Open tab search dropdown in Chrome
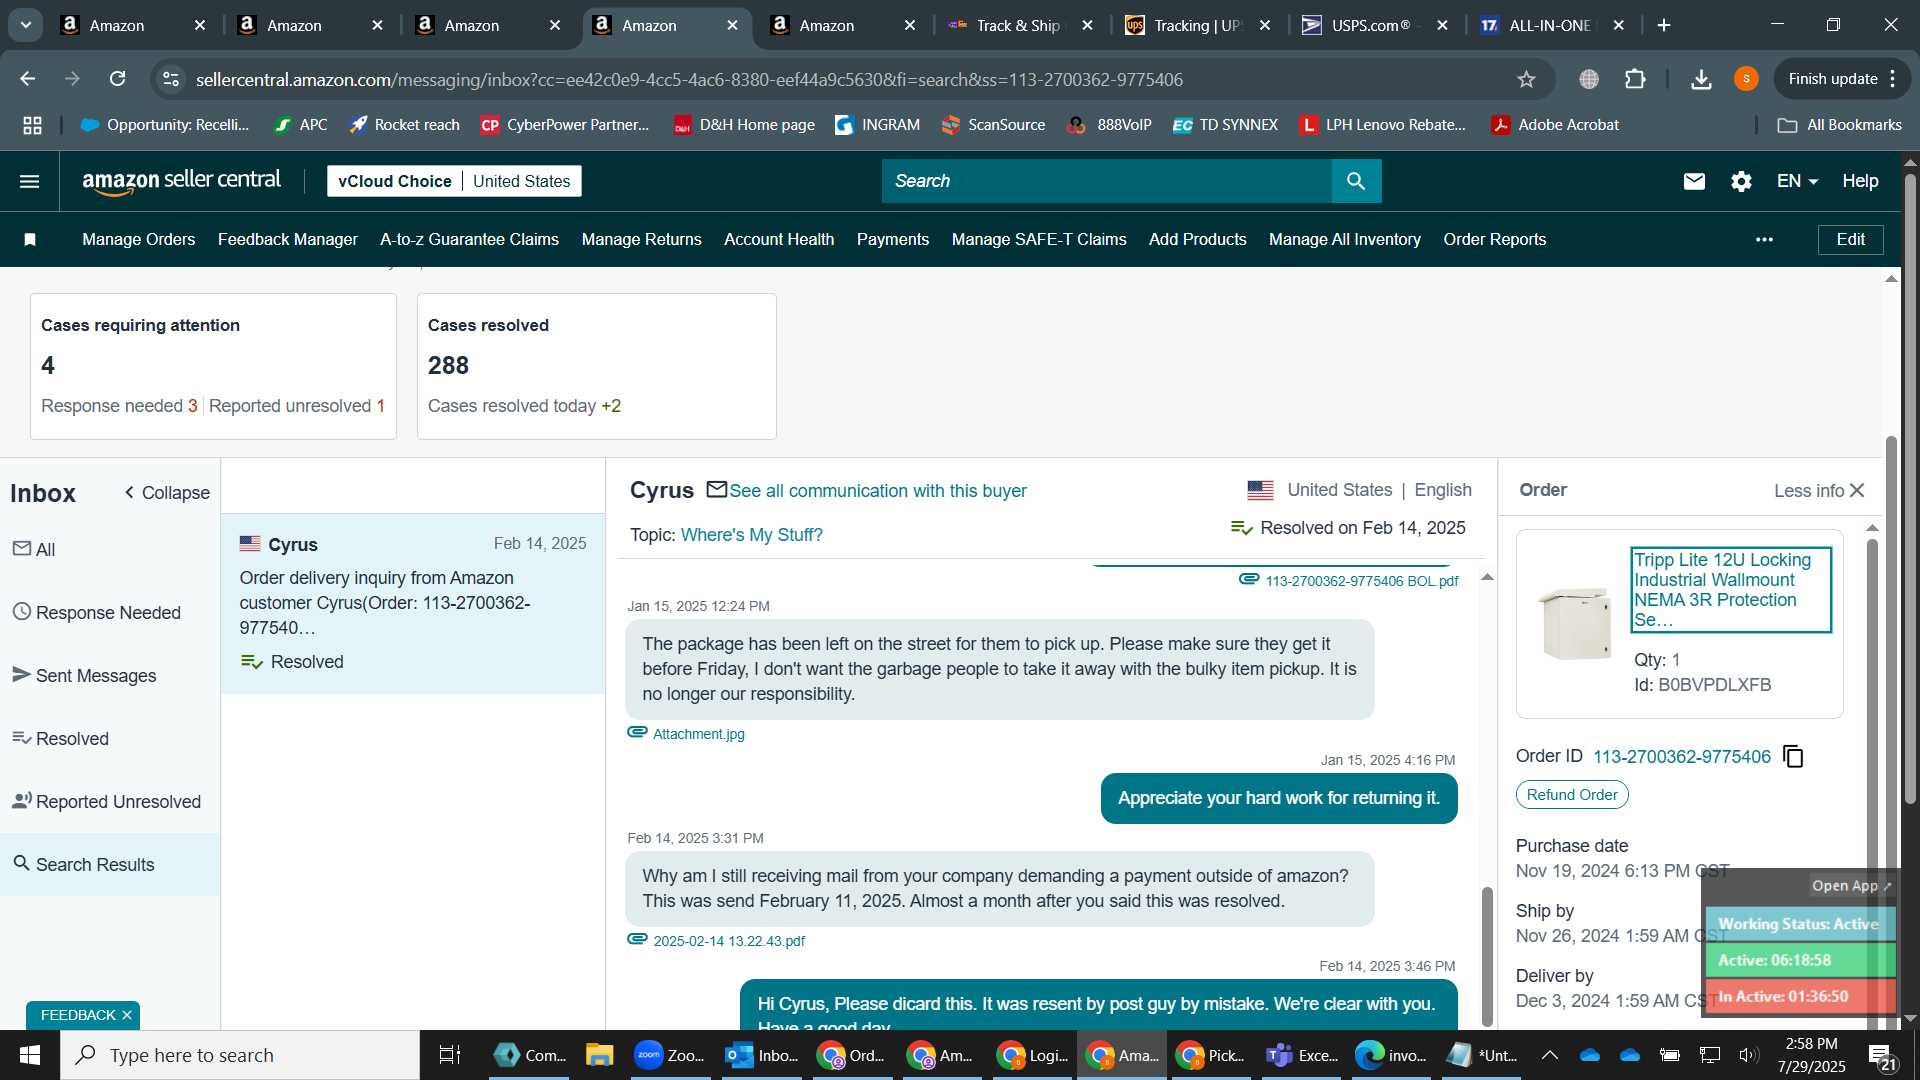This screenshot has height=1080, width=1920. click(25, 25)
